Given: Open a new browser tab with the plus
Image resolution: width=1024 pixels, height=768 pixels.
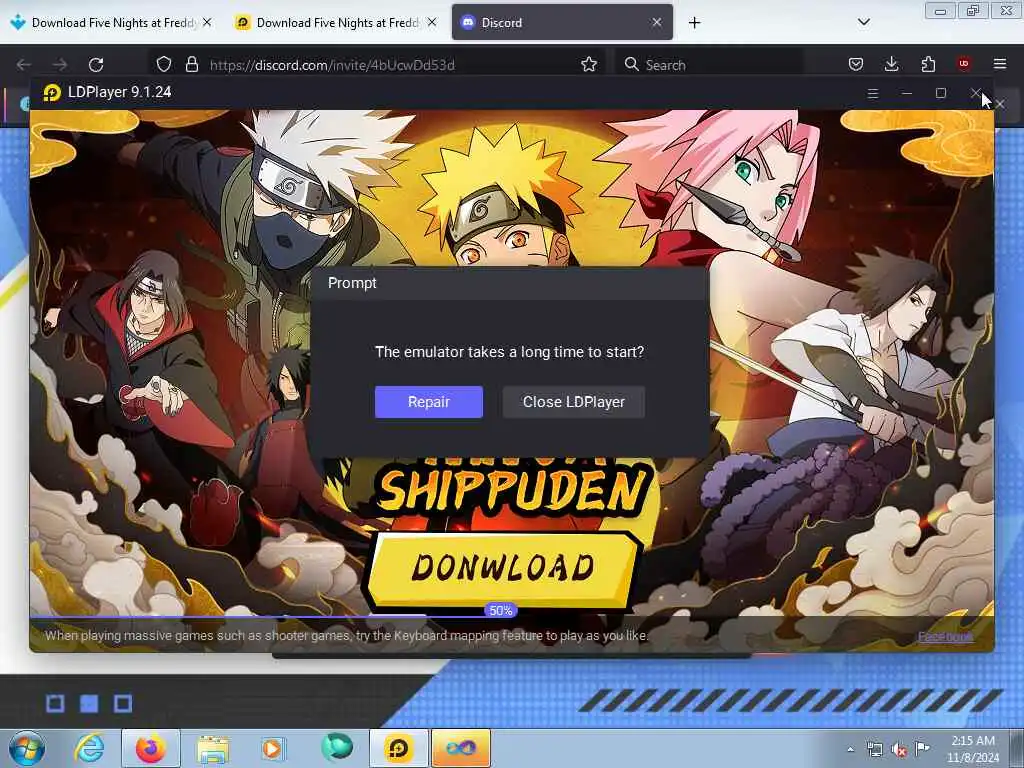Looking at the screenshot, I should click(x=694, y=23).
